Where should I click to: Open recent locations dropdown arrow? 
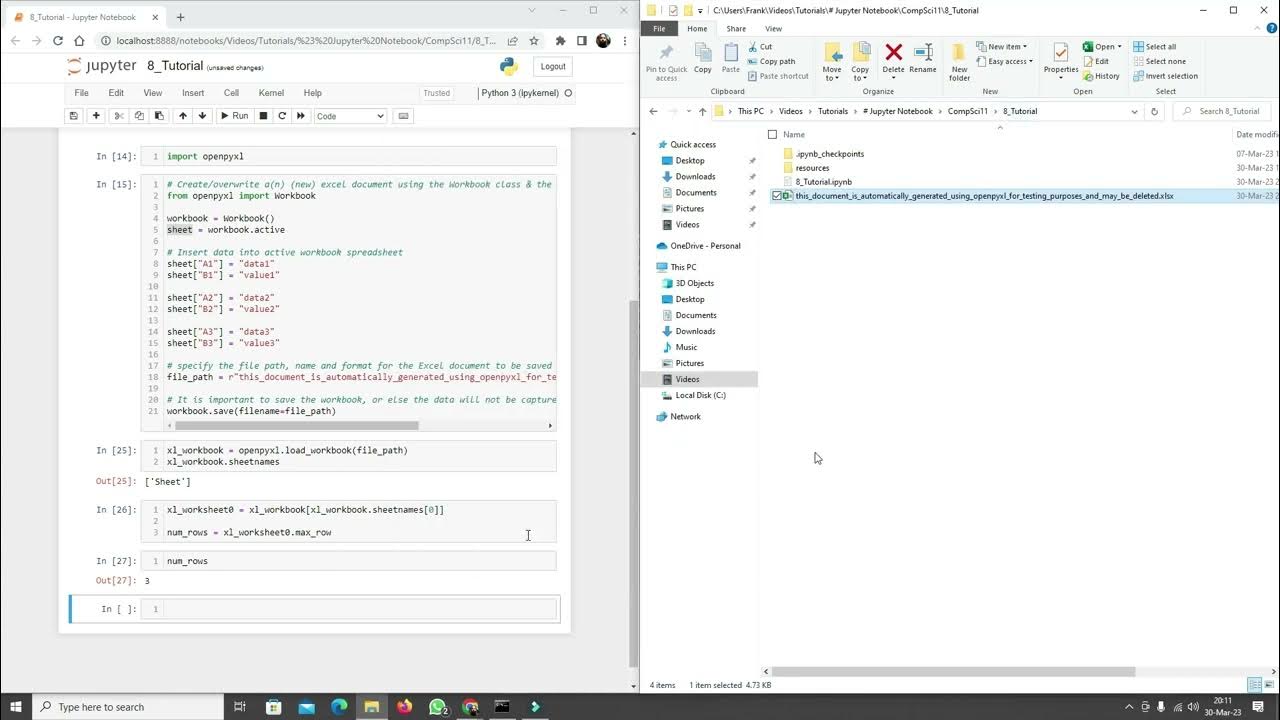click(x=688, y=111)
